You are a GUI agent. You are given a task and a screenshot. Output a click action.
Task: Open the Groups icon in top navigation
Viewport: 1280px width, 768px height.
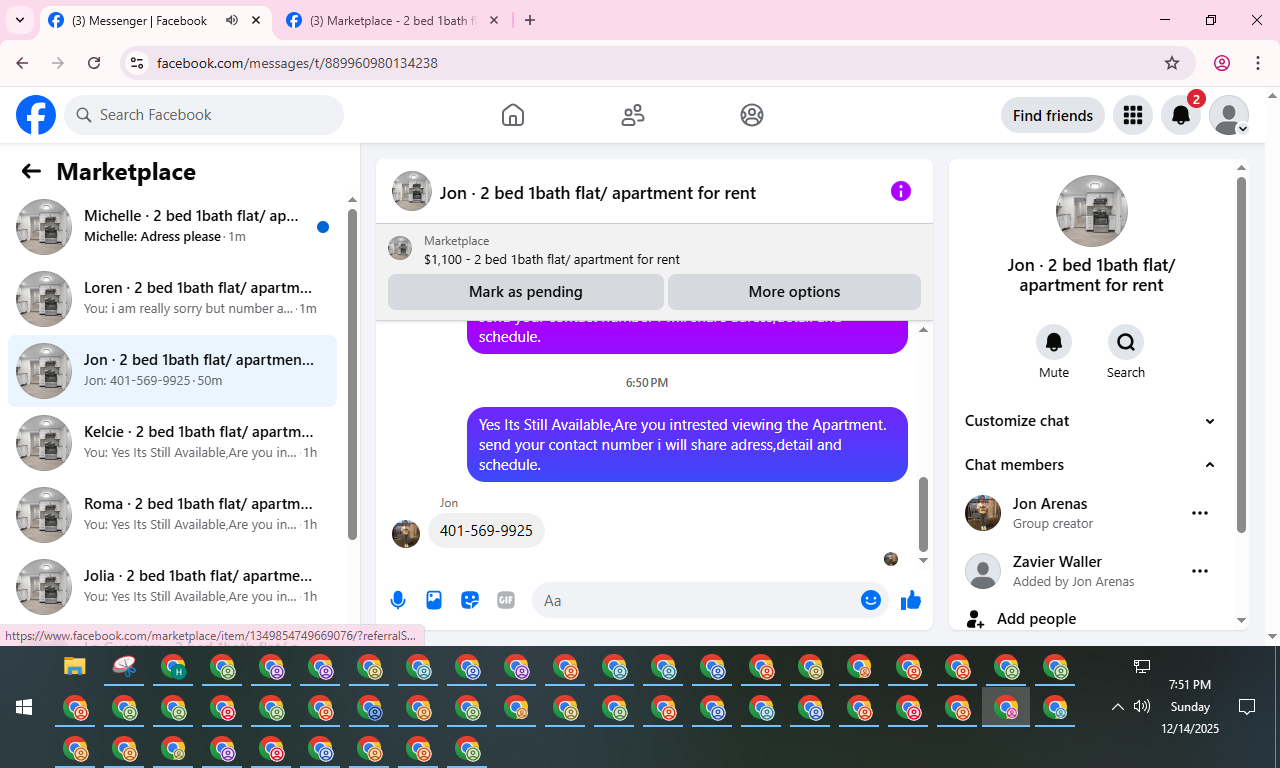tap(752, 115)
